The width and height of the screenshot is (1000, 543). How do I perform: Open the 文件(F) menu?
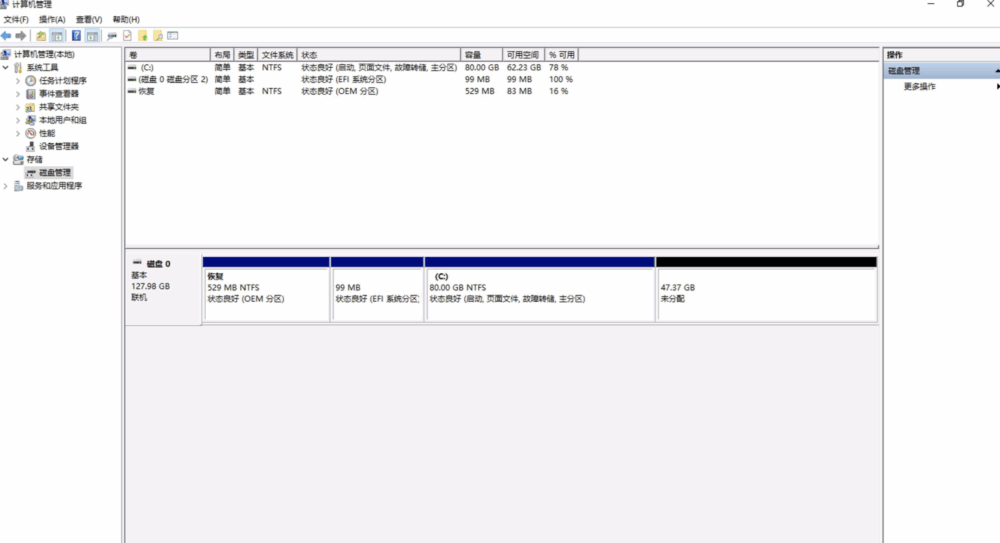[16, 20]
